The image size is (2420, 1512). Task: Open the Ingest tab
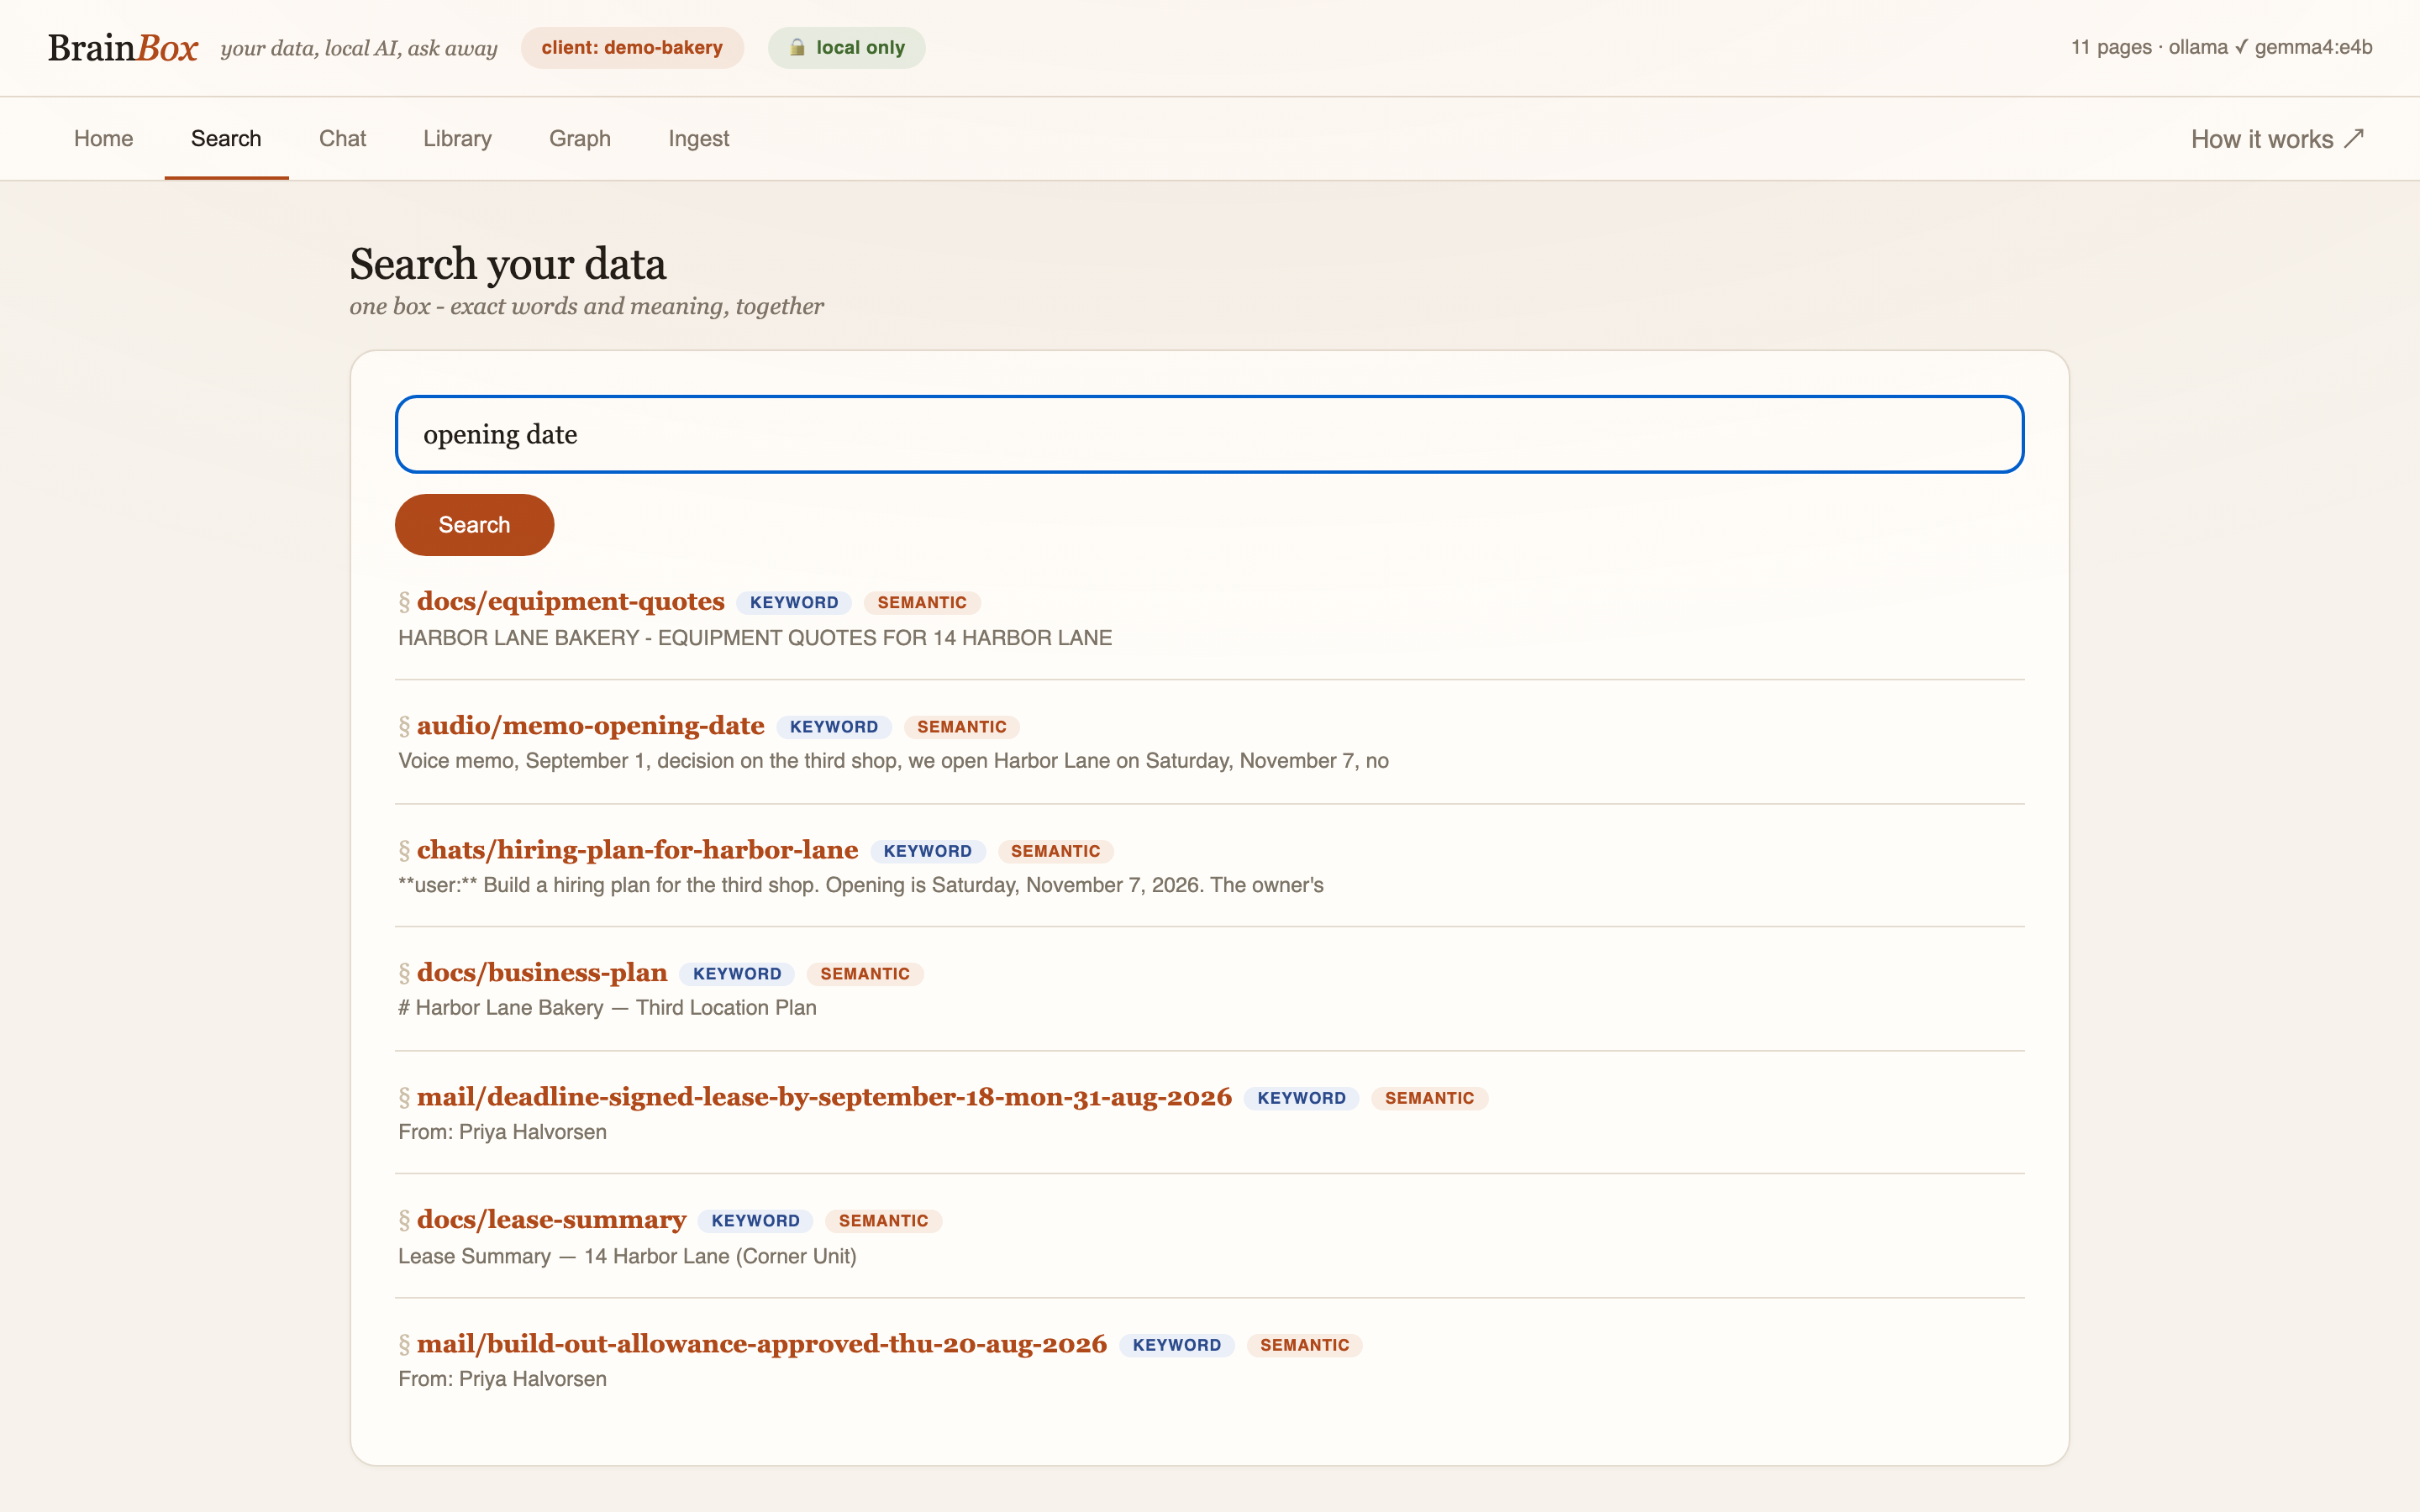(x=699, y=138)
